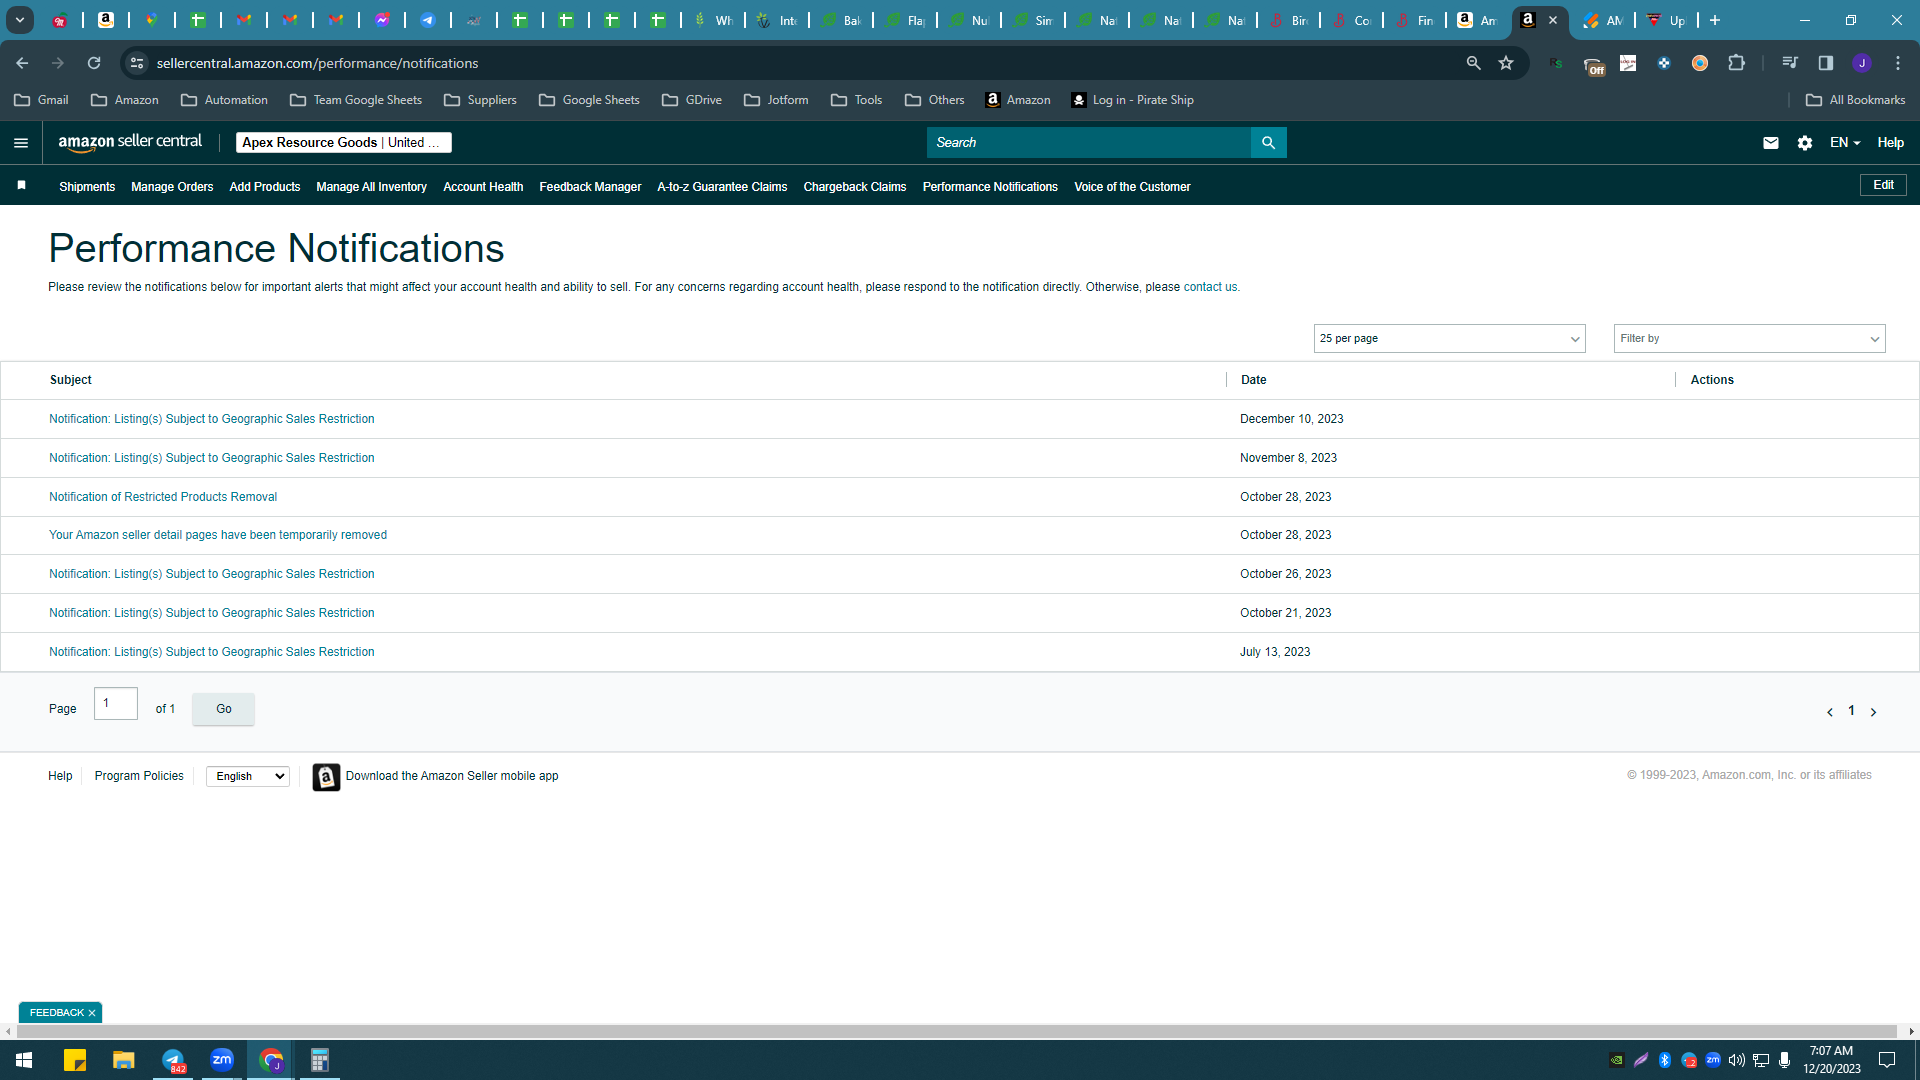
Task: Open the July 13, 2023 geographic restriction notification
Action: (212, 652)
